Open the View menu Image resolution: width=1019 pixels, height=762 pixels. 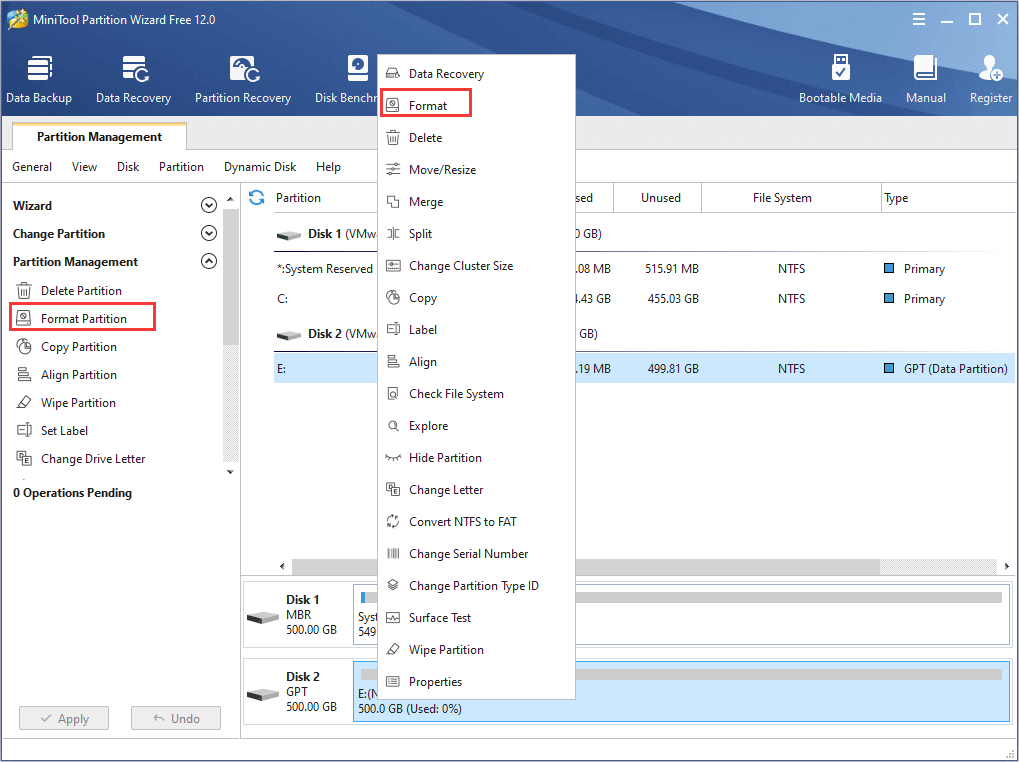[x=84, y=167]
